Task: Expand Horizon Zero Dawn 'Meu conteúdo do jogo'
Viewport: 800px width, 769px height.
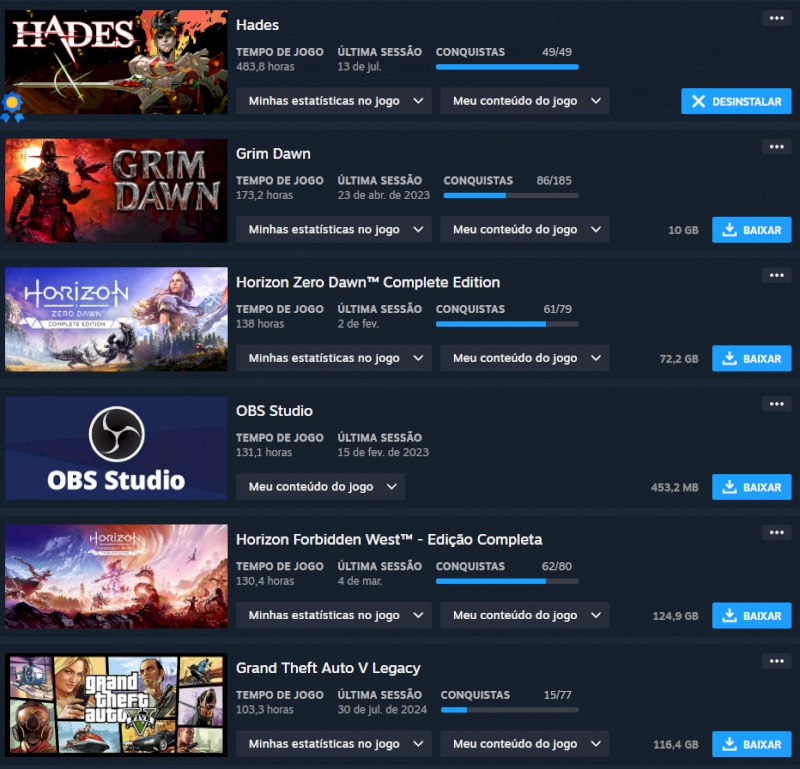Action: click(524, 358)
